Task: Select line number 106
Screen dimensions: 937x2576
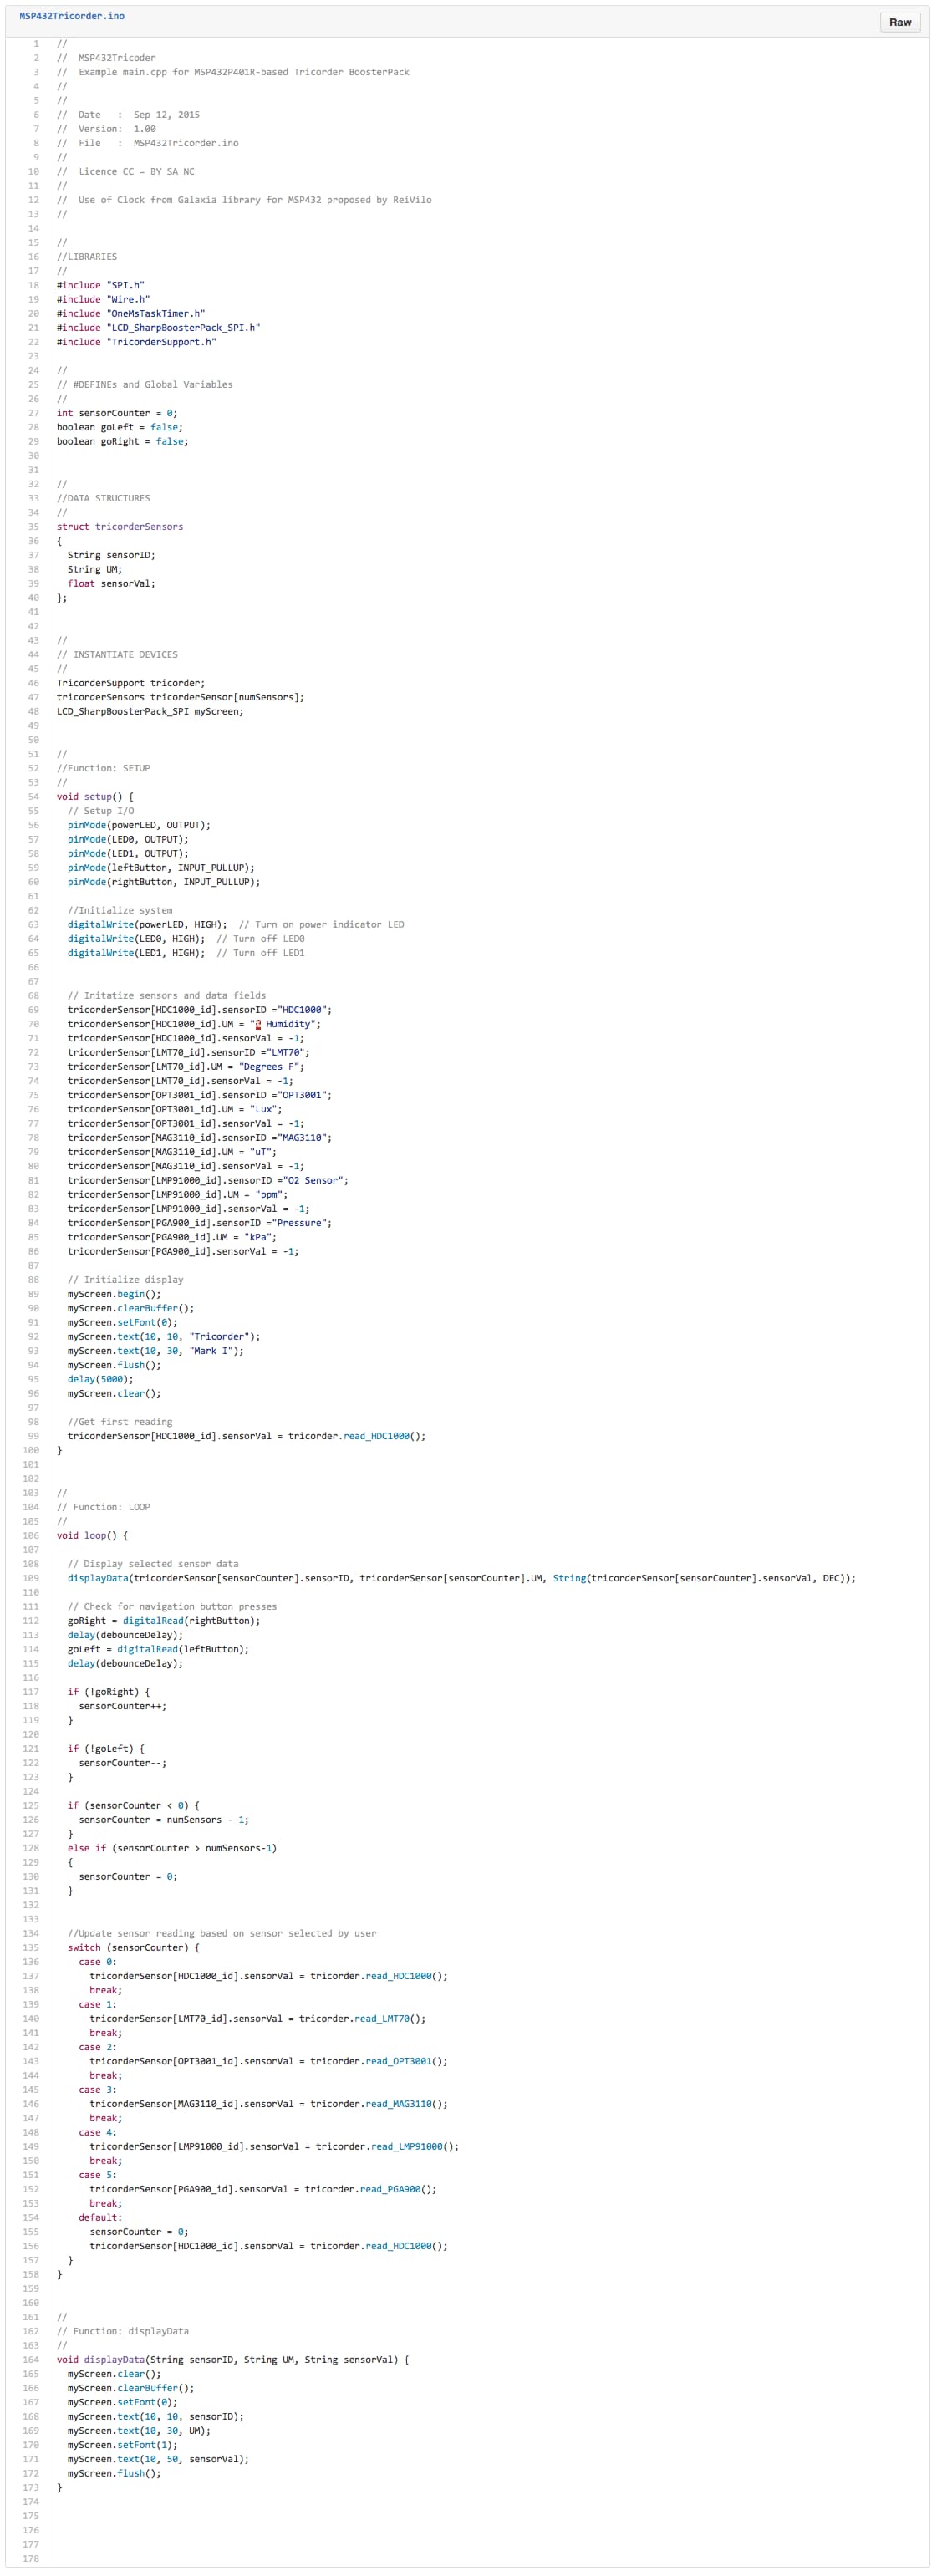Action: pyautogui.click(x=32, y=1535)
